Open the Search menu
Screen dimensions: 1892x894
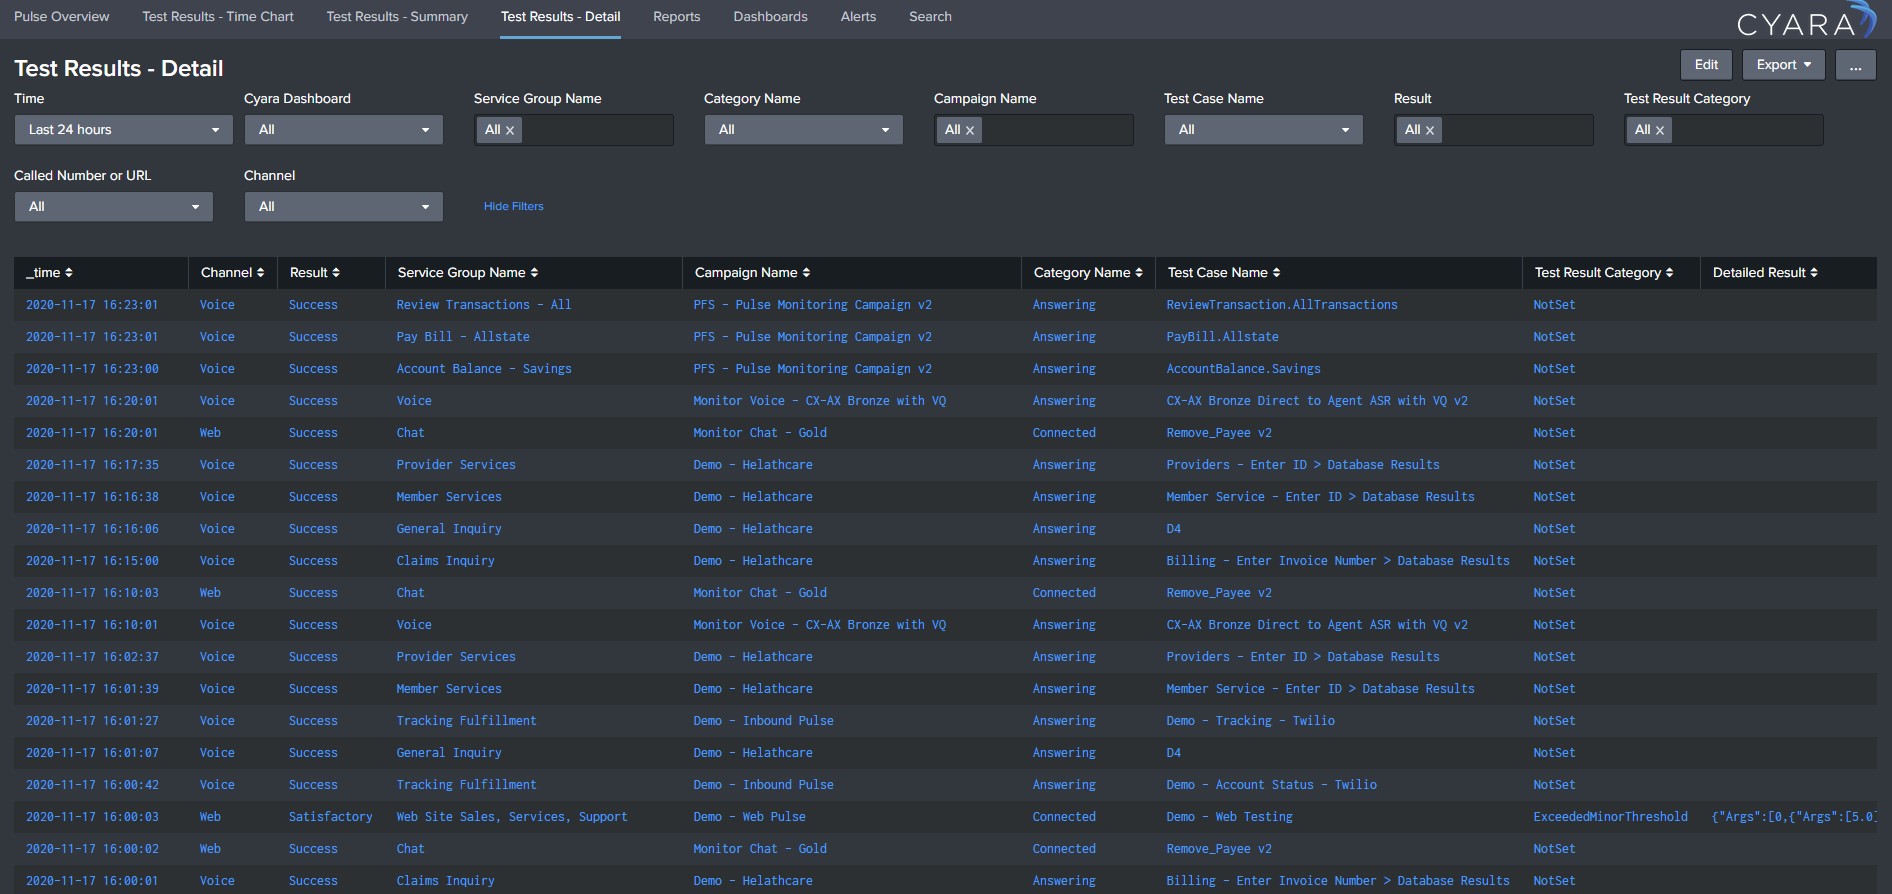[930, 17]
